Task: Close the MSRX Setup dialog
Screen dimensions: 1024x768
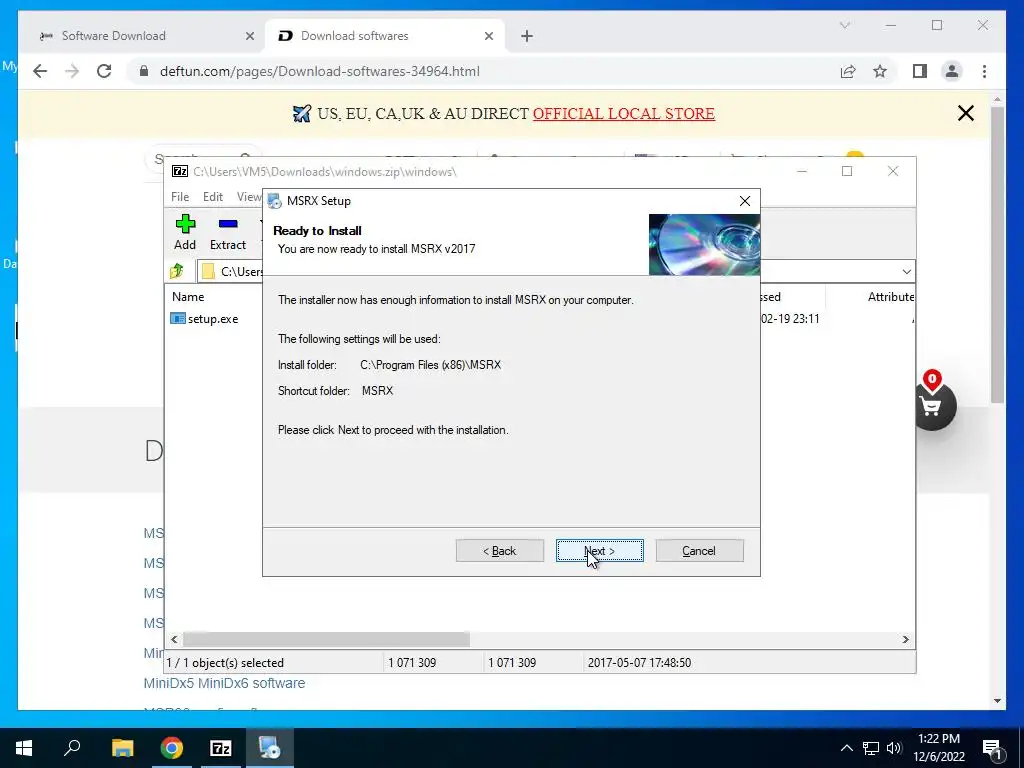Action: pos(744,201)
